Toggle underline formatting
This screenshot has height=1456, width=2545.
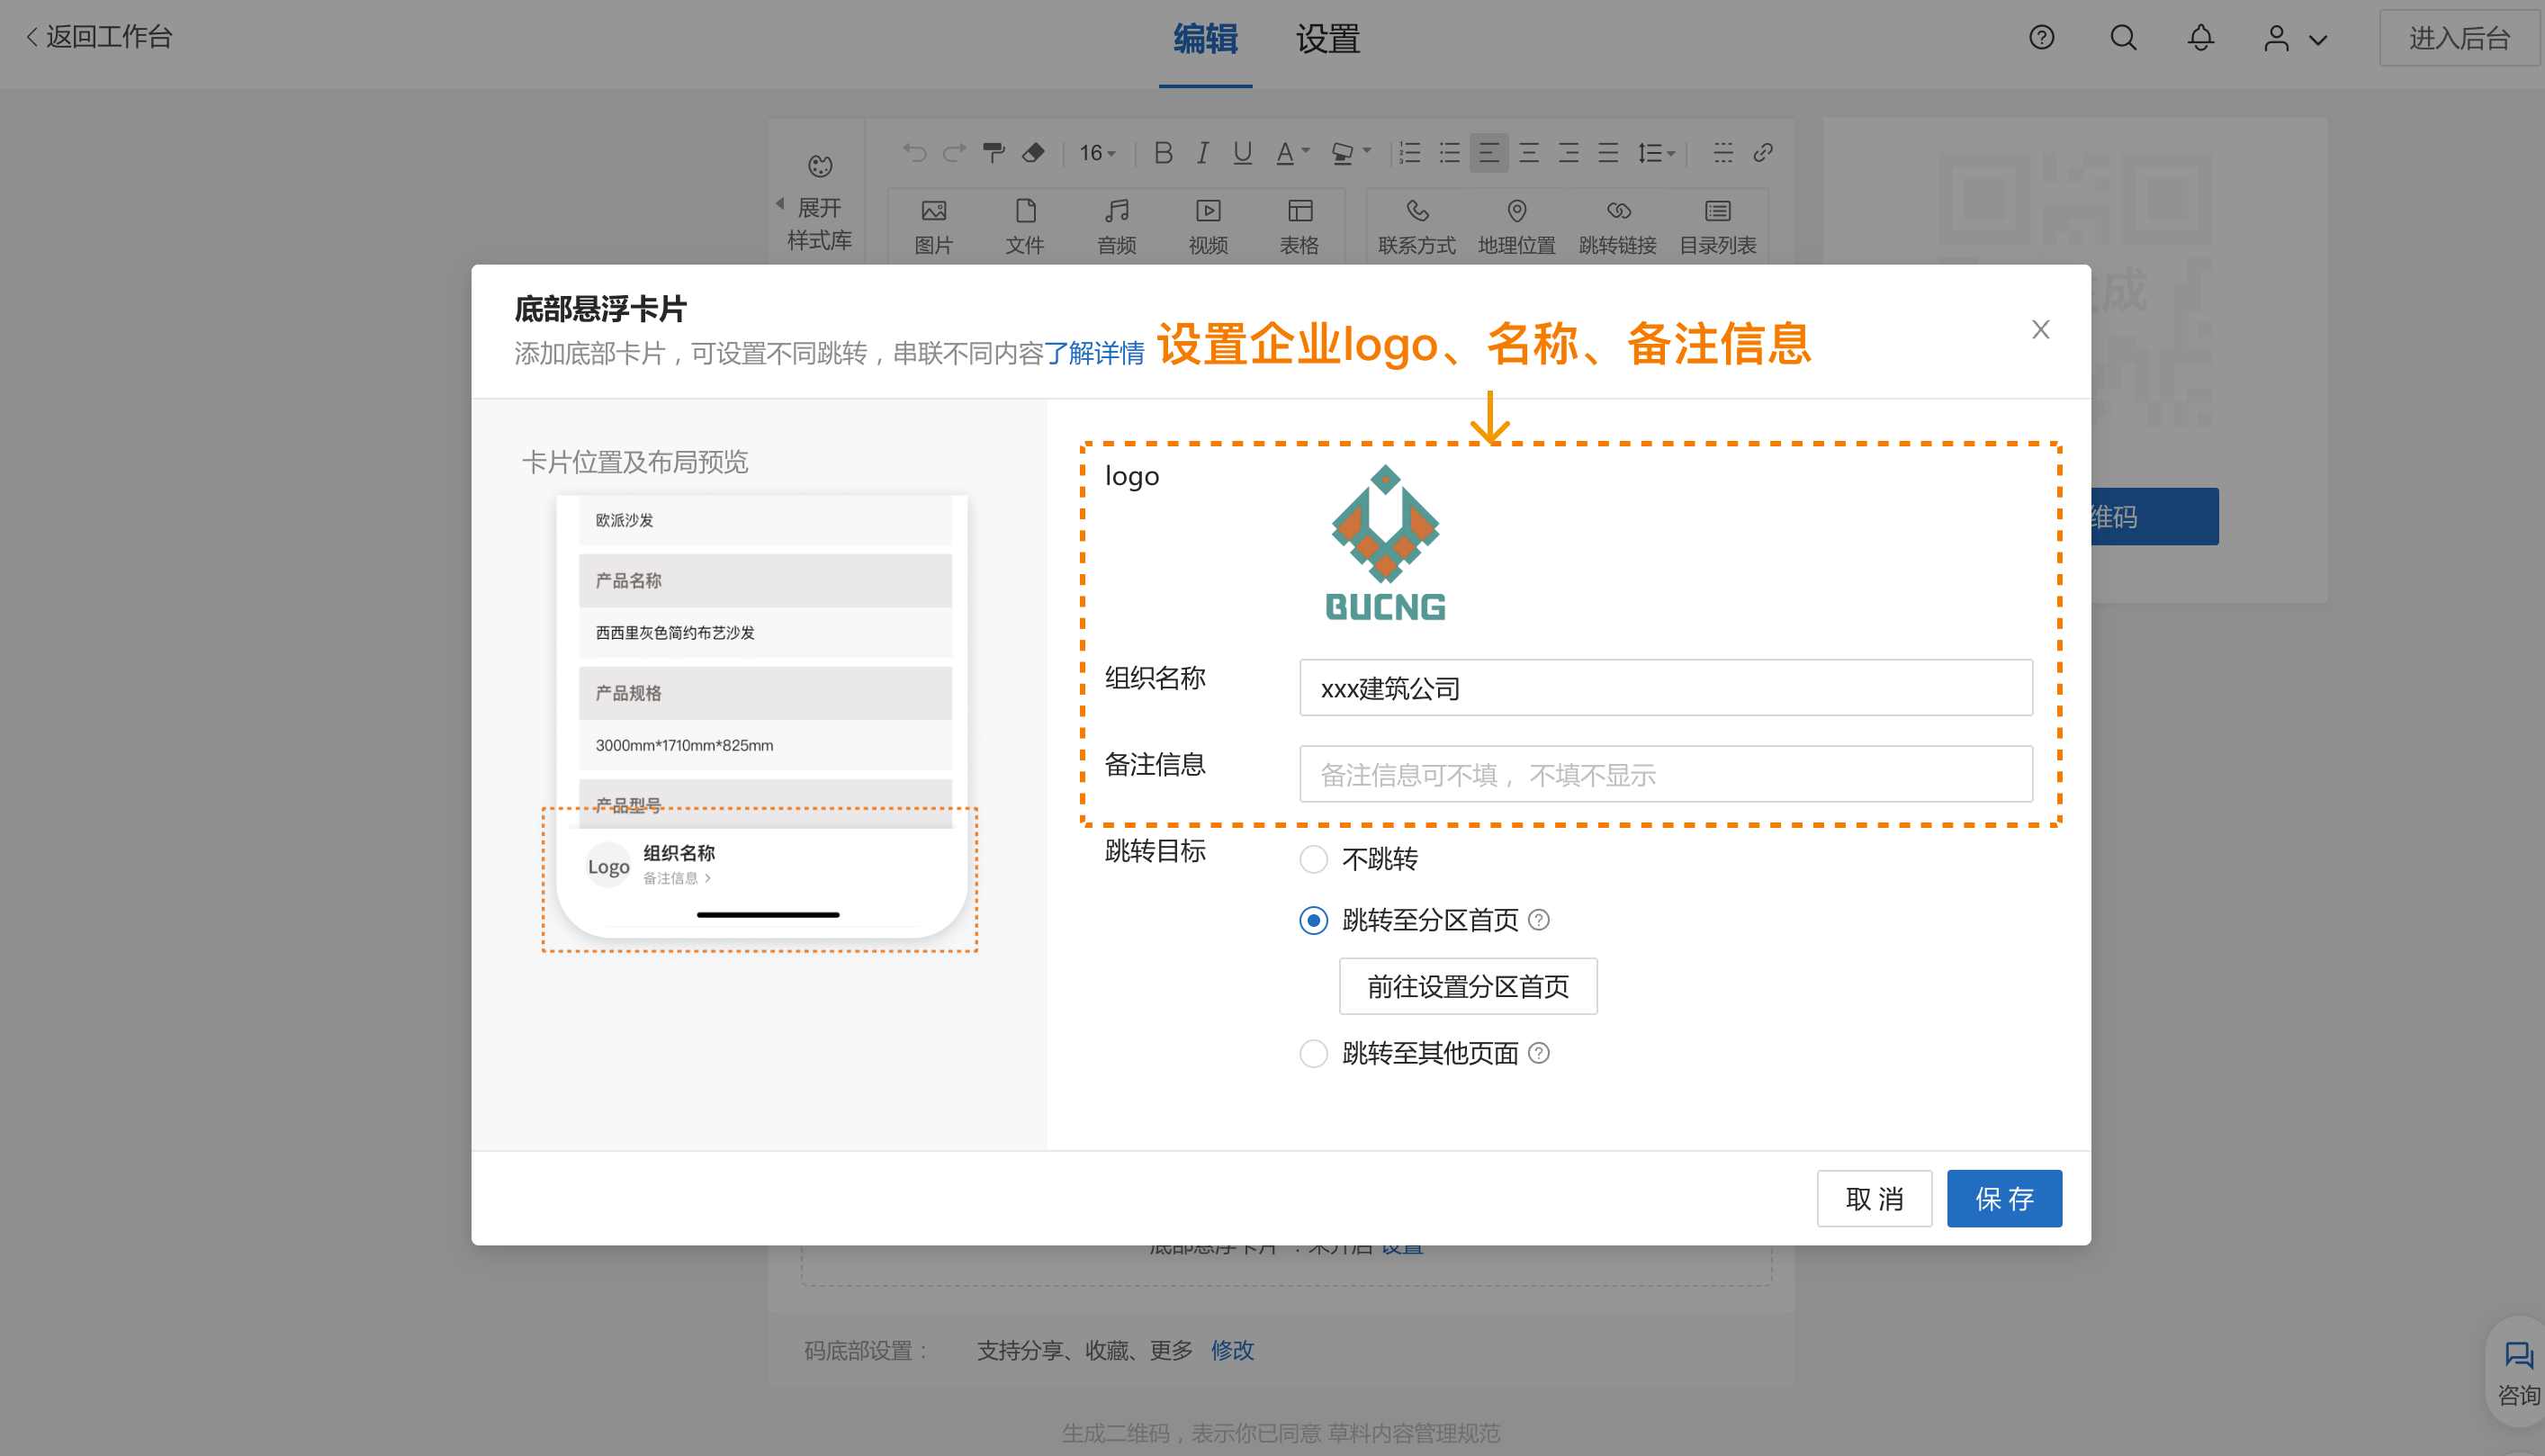tap(1242, 152)
